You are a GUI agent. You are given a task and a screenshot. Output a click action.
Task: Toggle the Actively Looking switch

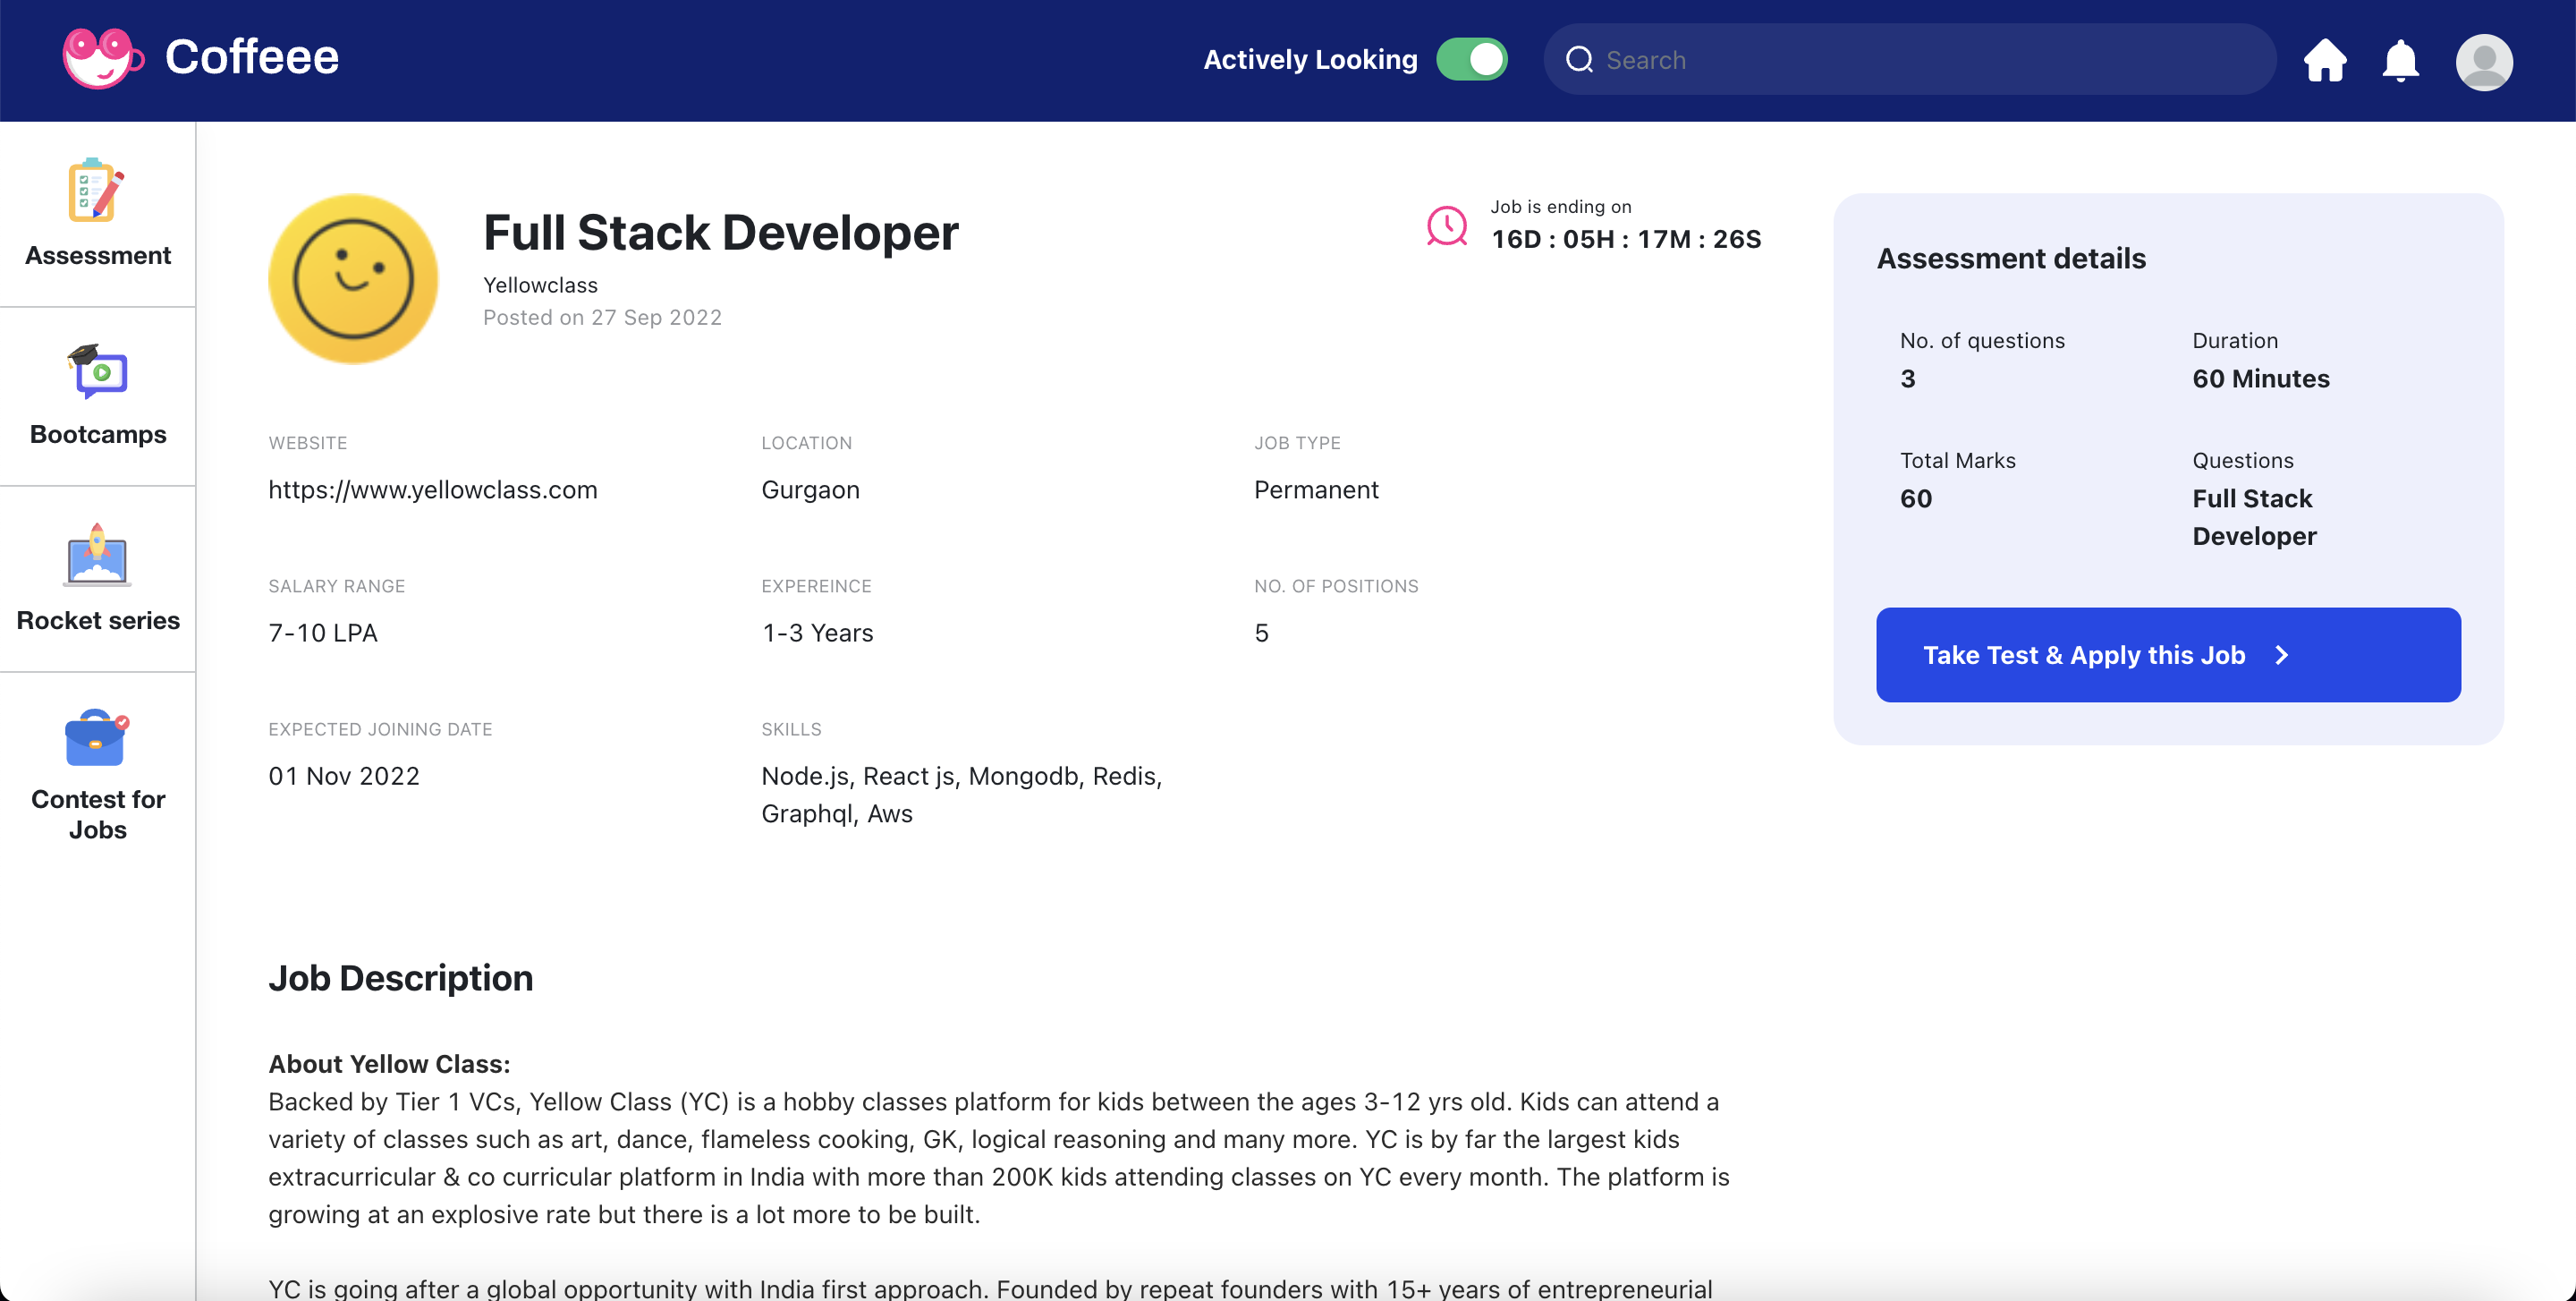point(1472,59)
